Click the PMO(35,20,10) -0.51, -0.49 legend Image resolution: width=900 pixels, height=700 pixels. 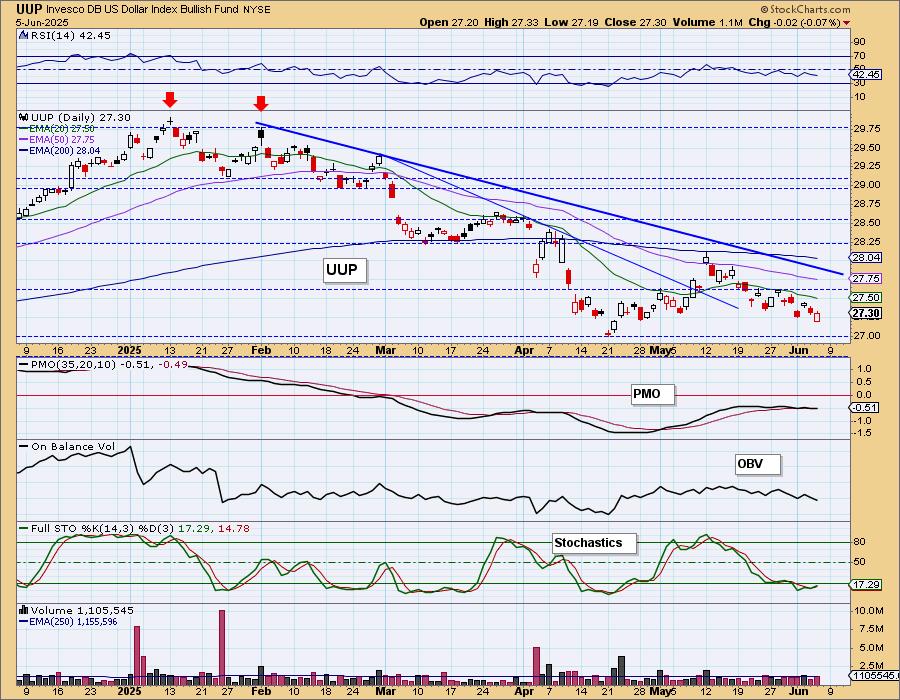[103, 364]
